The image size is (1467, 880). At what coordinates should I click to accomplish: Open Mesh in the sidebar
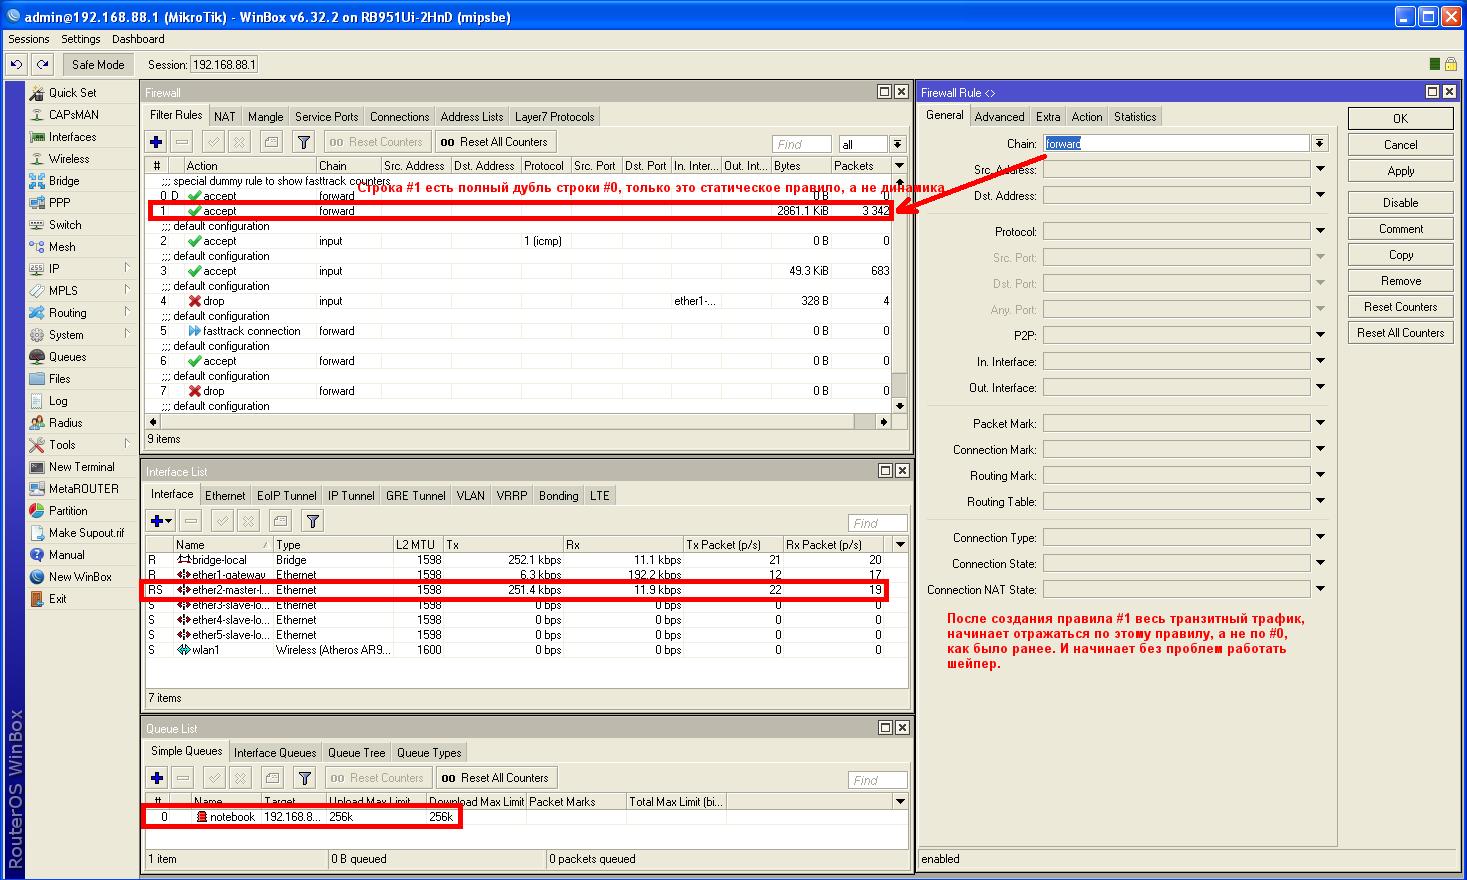tap(62, 247)
